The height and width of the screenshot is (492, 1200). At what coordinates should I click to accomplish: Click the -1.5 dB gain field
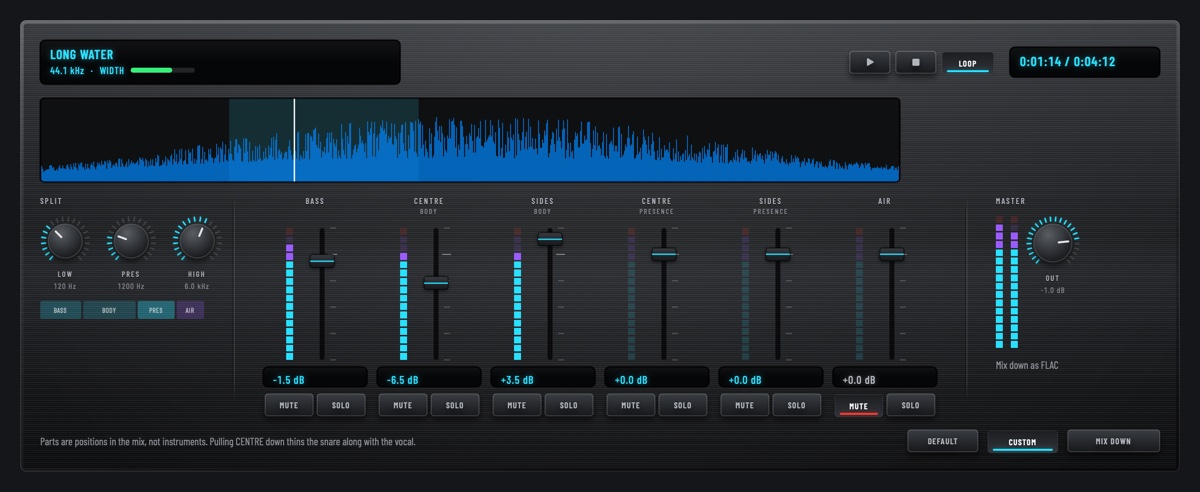click(x=315, y=379)
